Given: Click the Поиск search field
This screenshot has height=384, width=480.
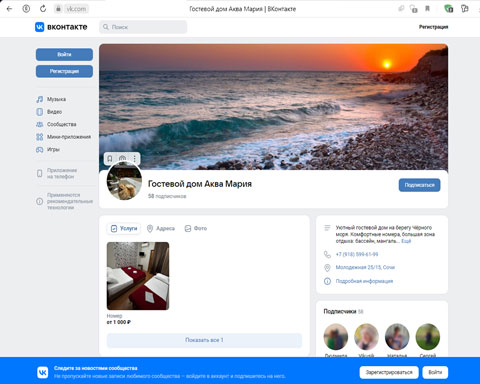Looking at the screenshot, I should pos(143,27).
